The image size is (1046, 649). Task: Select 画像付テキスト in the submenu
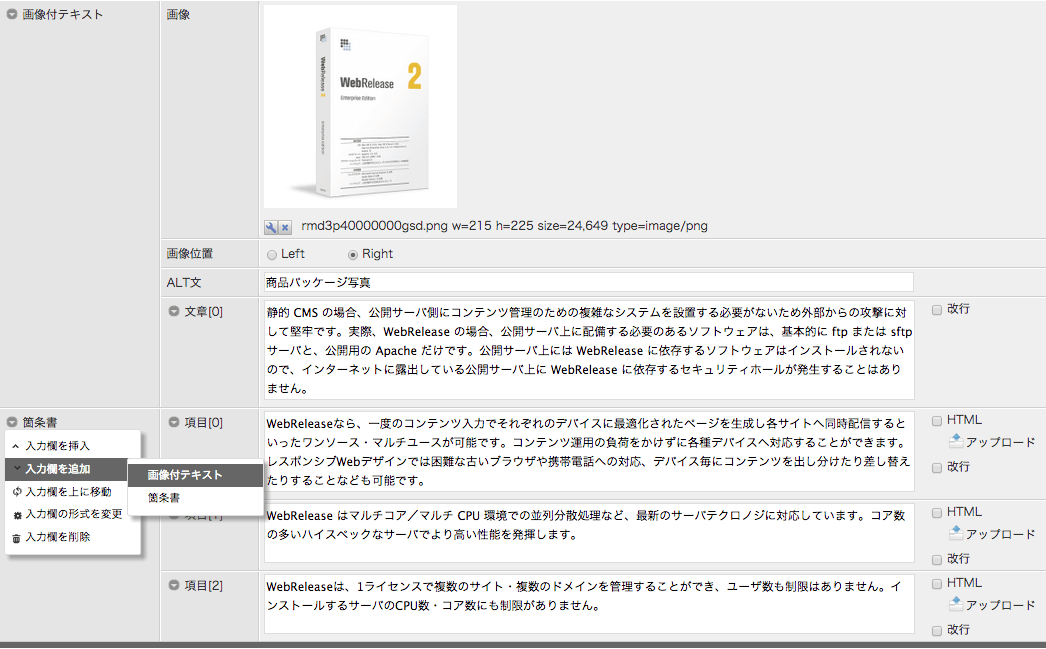point(195,475)
